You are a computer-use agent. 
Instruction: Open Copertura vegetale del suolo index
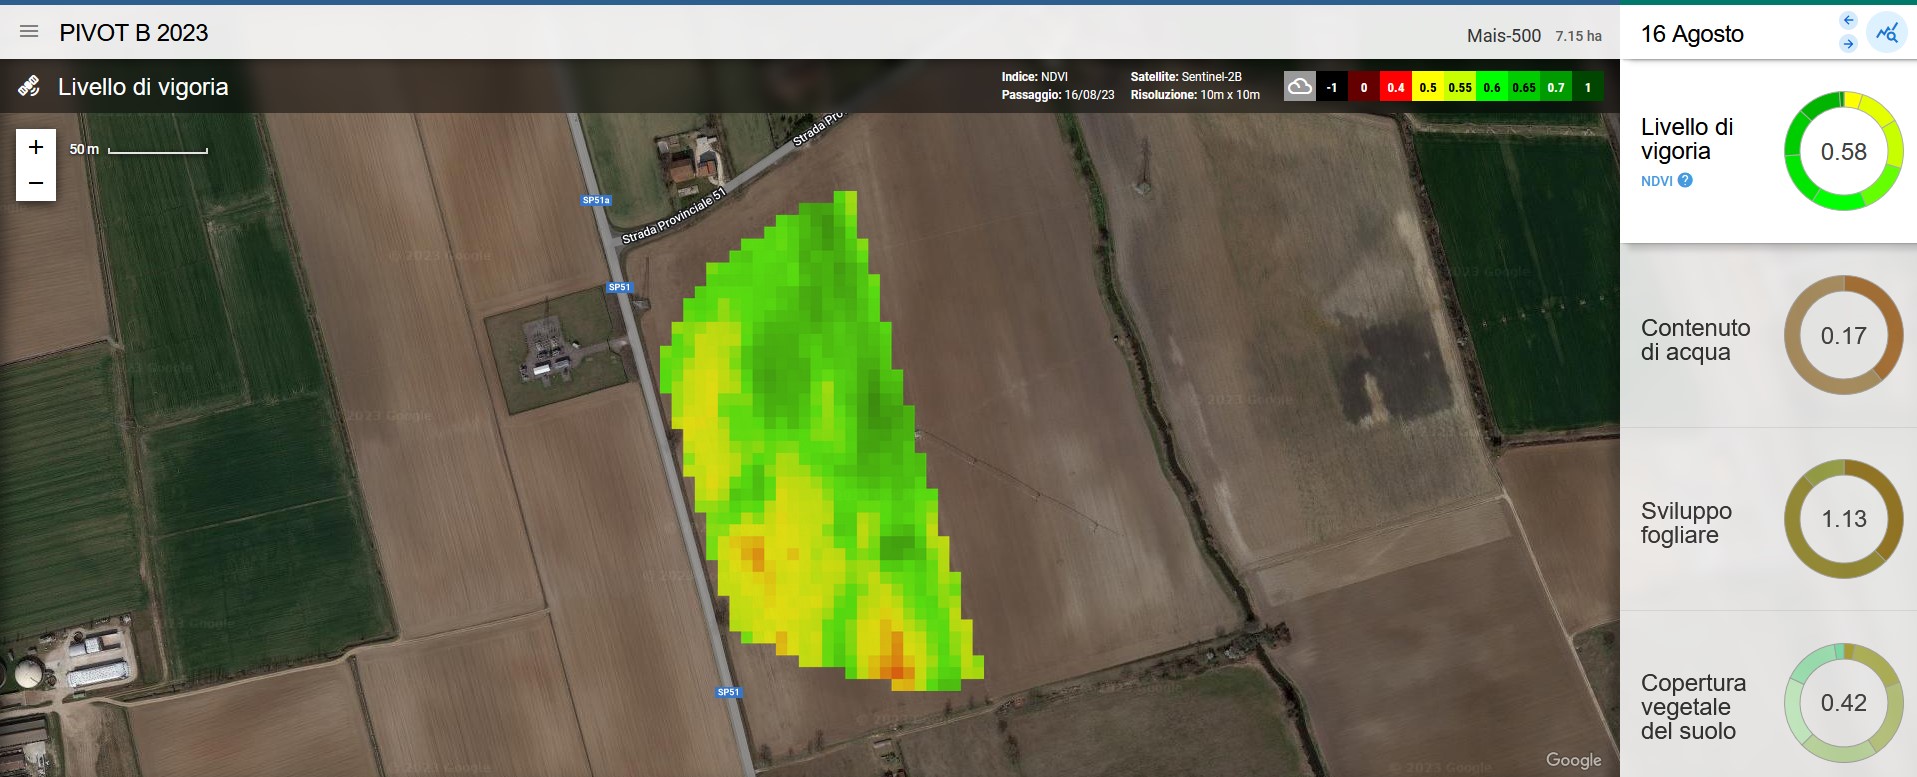click(1768, 703)
